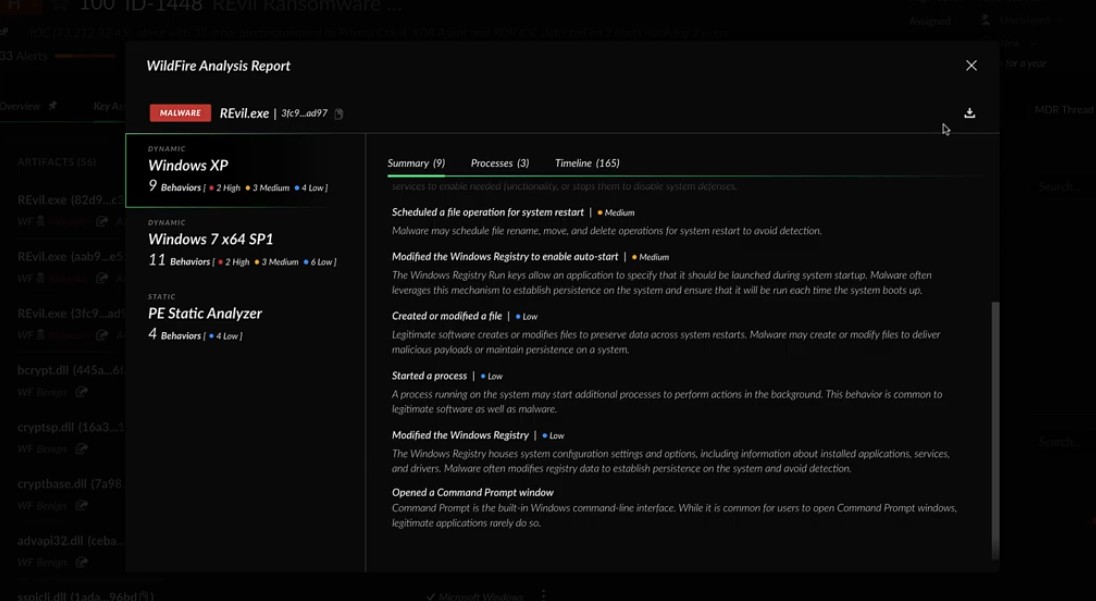
Task: Select the Windows 7 x64 SP1 analysis
Action: click(x=245, y=244)
